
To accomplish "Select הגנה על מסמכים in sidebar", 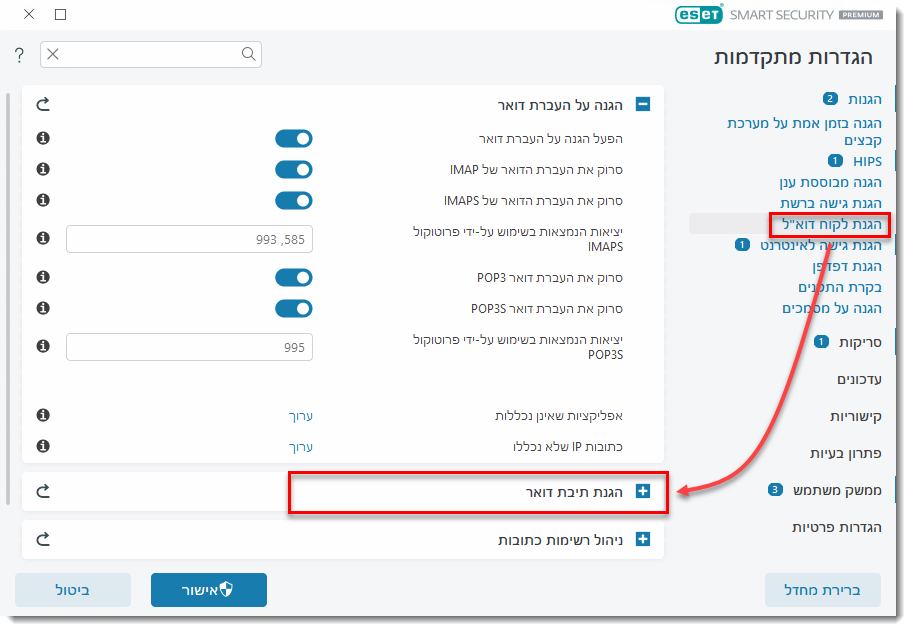I will pos(831,308).
